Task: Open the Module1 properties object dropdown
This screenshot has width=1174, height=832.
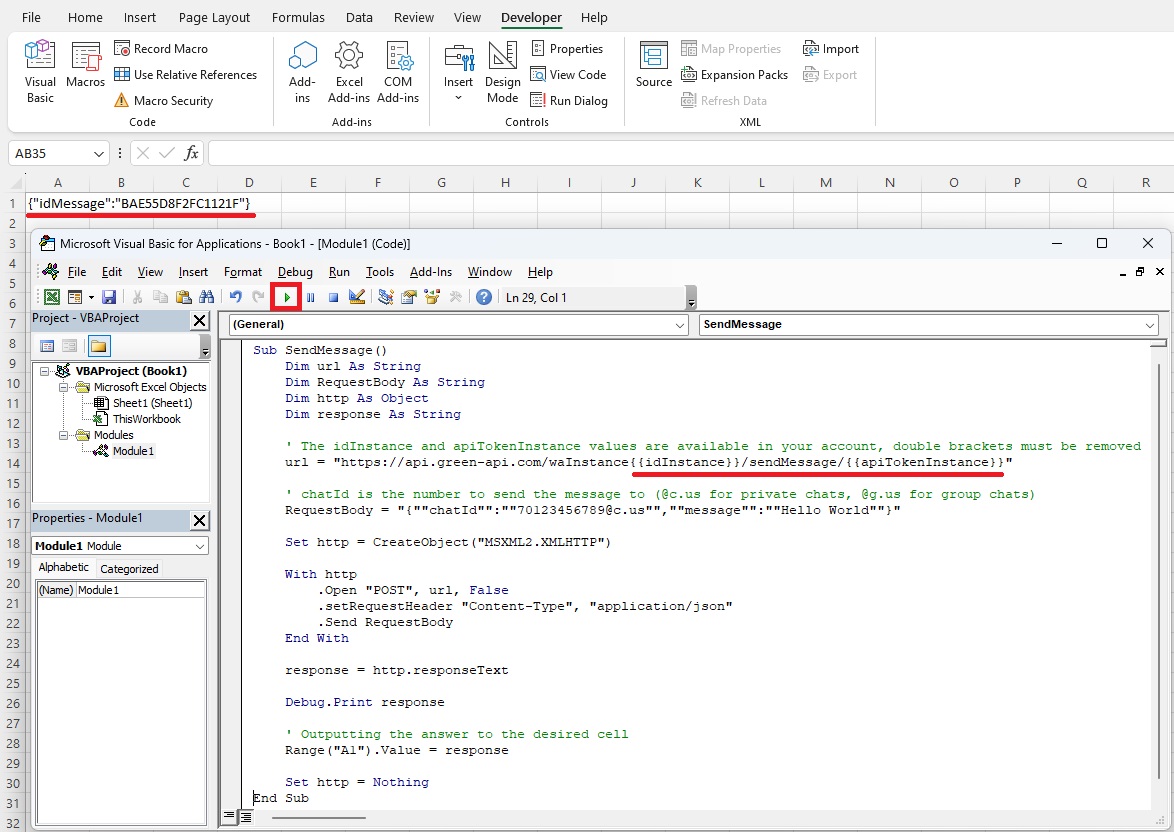Action: tap(200, 546)
